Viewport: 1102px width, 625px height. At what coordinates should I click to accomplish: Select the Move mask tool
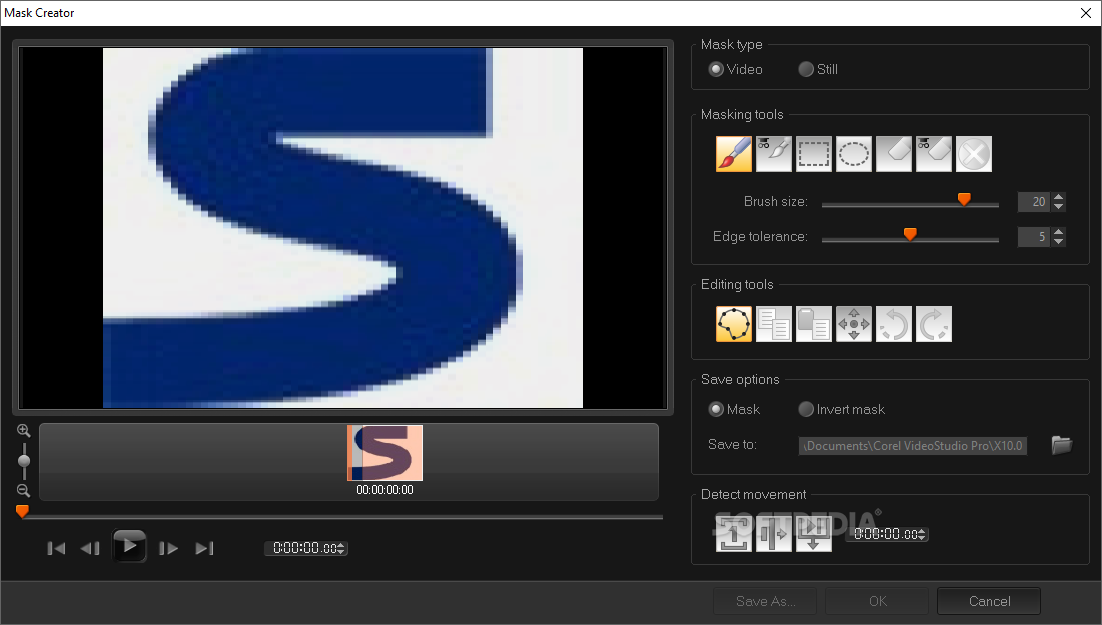[x=854, y=324]
